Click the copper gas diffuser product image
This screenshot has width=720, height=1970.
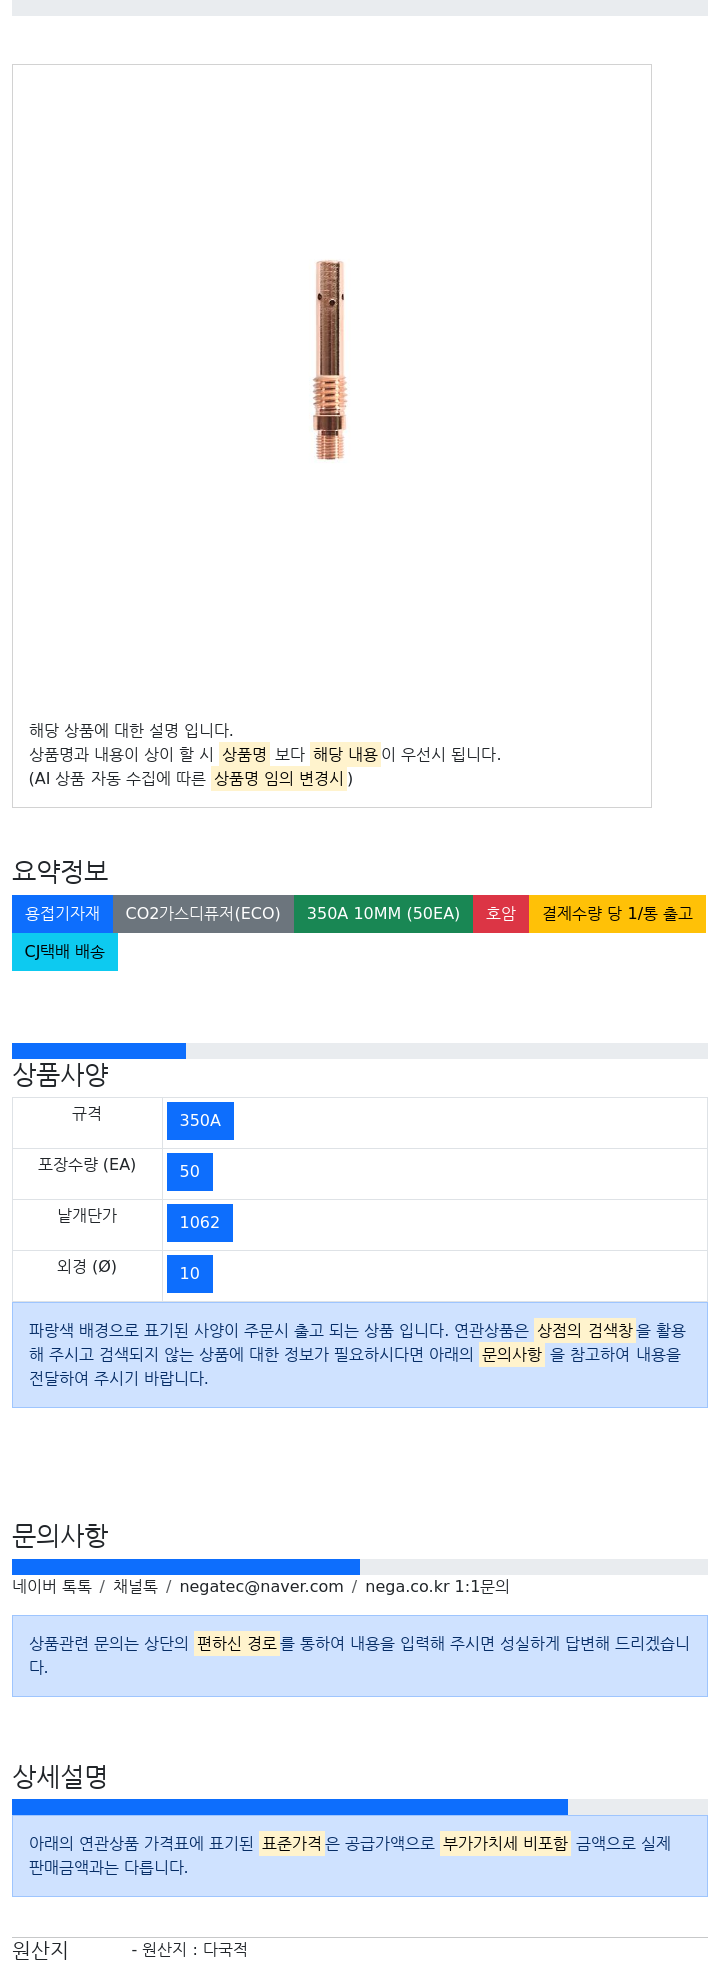(330, 360)
